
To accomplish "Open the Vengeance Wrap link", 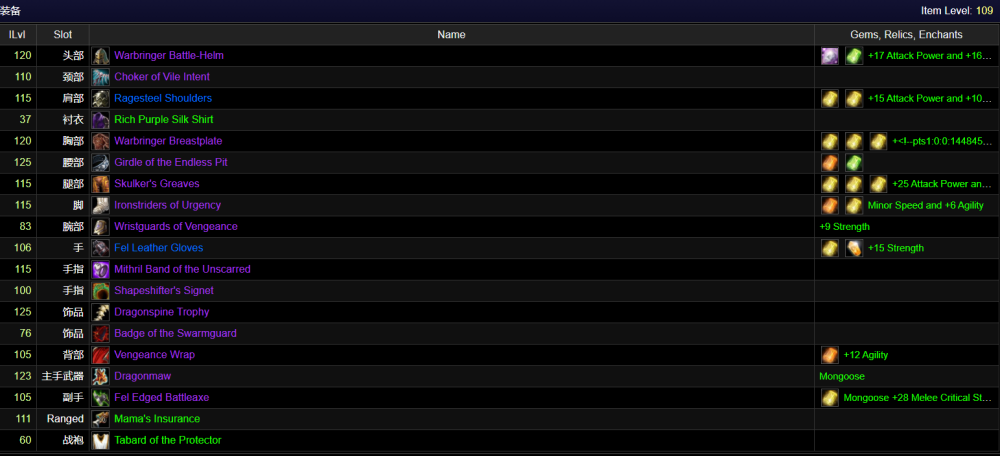I will coord(154,355).
